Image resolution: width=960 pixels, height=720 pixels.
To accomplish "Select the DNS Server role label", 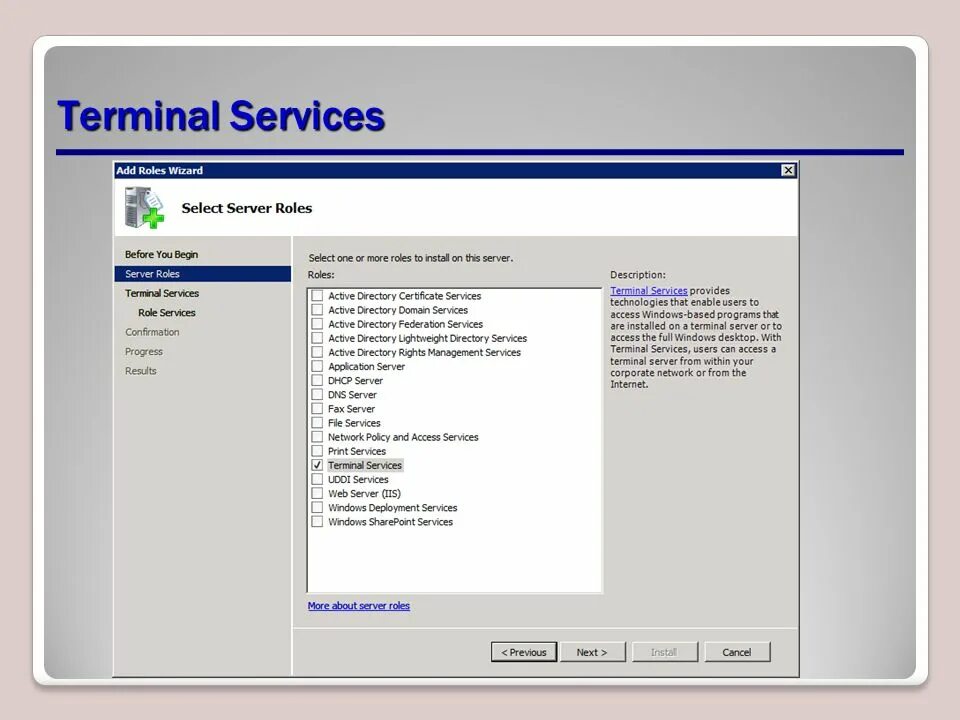I will point(352,394).
